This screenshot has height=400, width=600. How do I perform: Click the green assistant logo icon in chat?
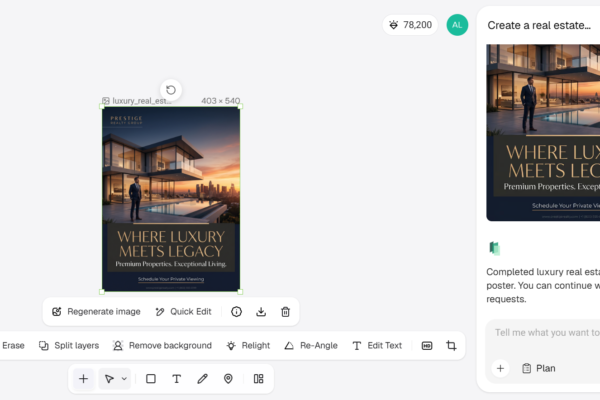[x=494, y=248]
